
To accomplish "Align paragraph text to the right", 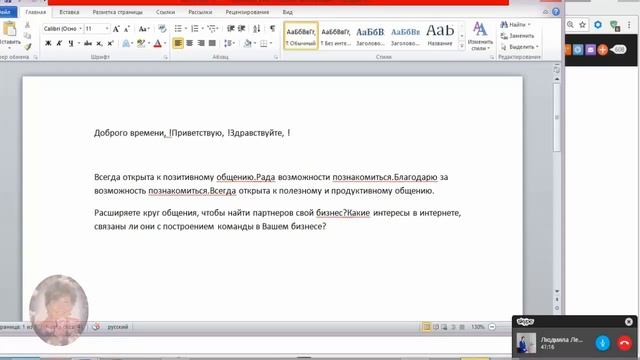I will 201,43.
